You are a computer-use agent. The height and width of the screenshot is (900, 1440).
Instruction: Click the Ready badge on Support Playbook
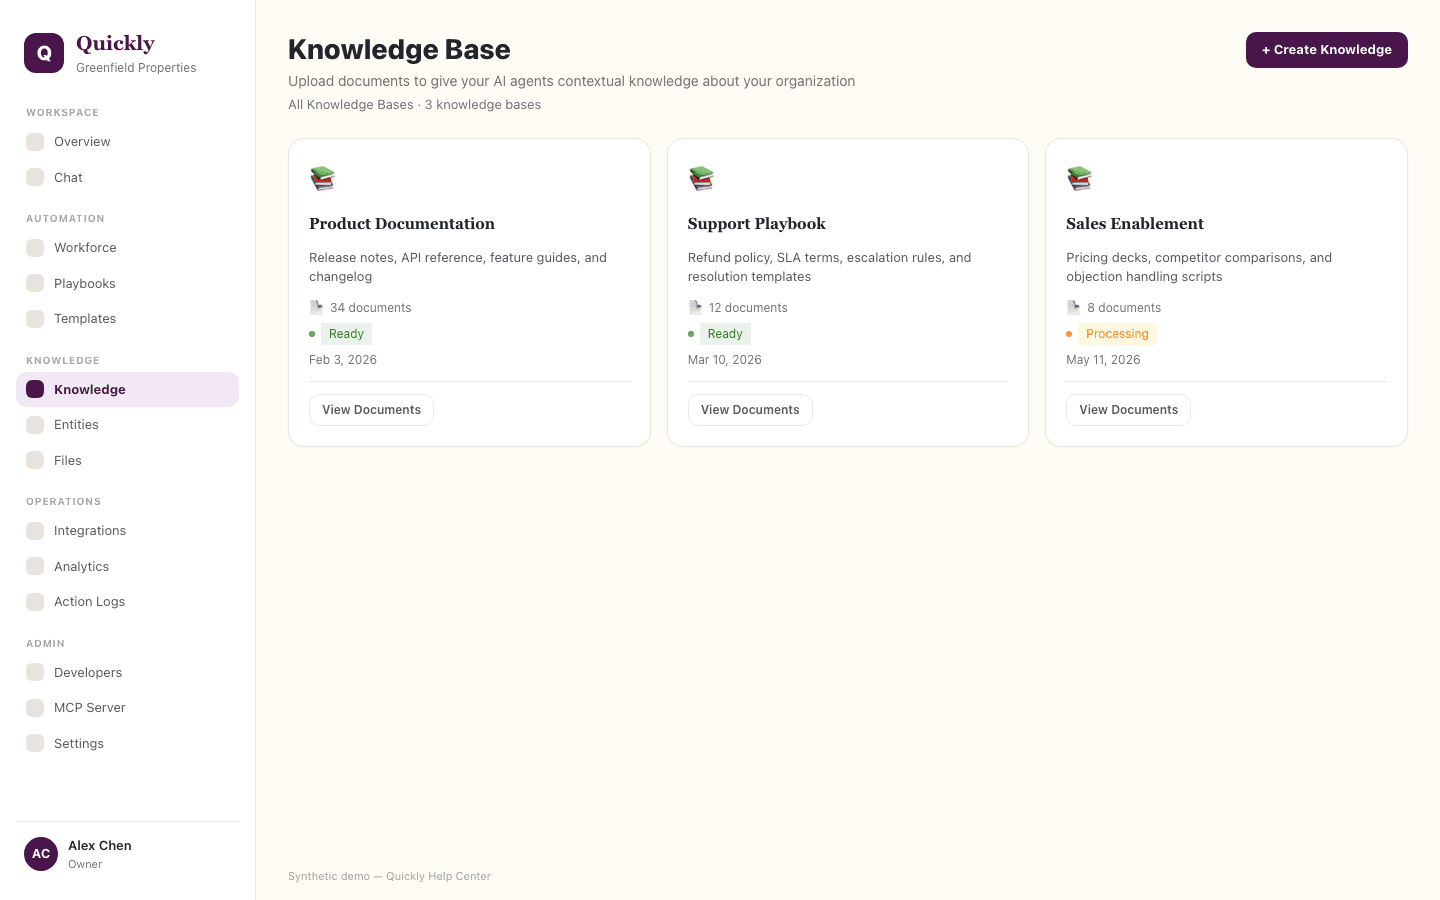(725, 334)
